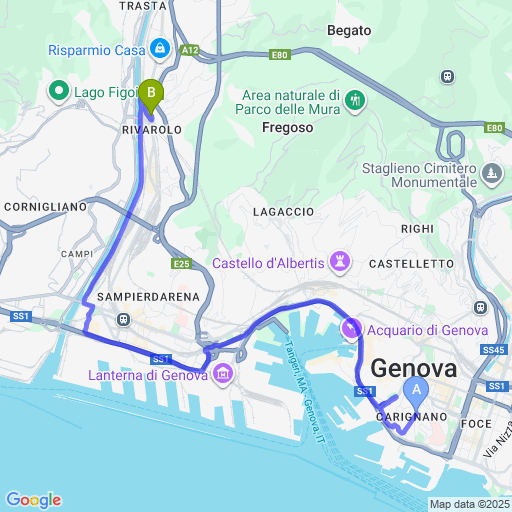Viewport: 512px width, 512px height.
Task: Click Staglieno Cimitero Monumentale pin icon
Action: 492,175
